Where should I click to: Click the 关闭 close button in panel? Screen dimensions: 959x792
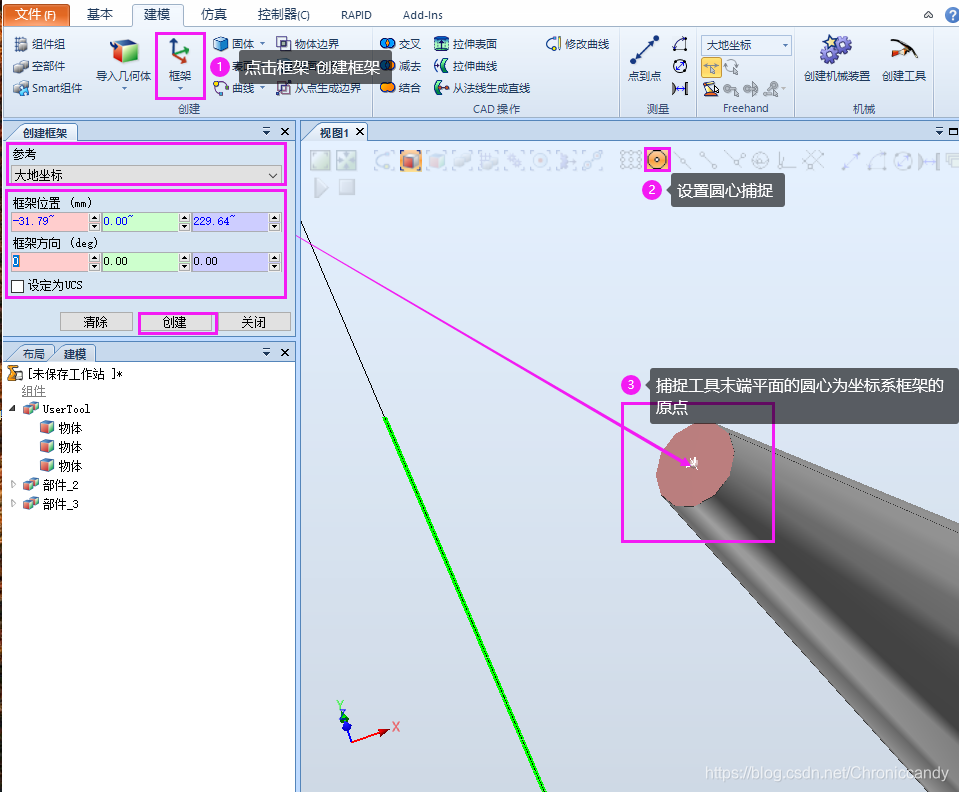coord(253,322)
